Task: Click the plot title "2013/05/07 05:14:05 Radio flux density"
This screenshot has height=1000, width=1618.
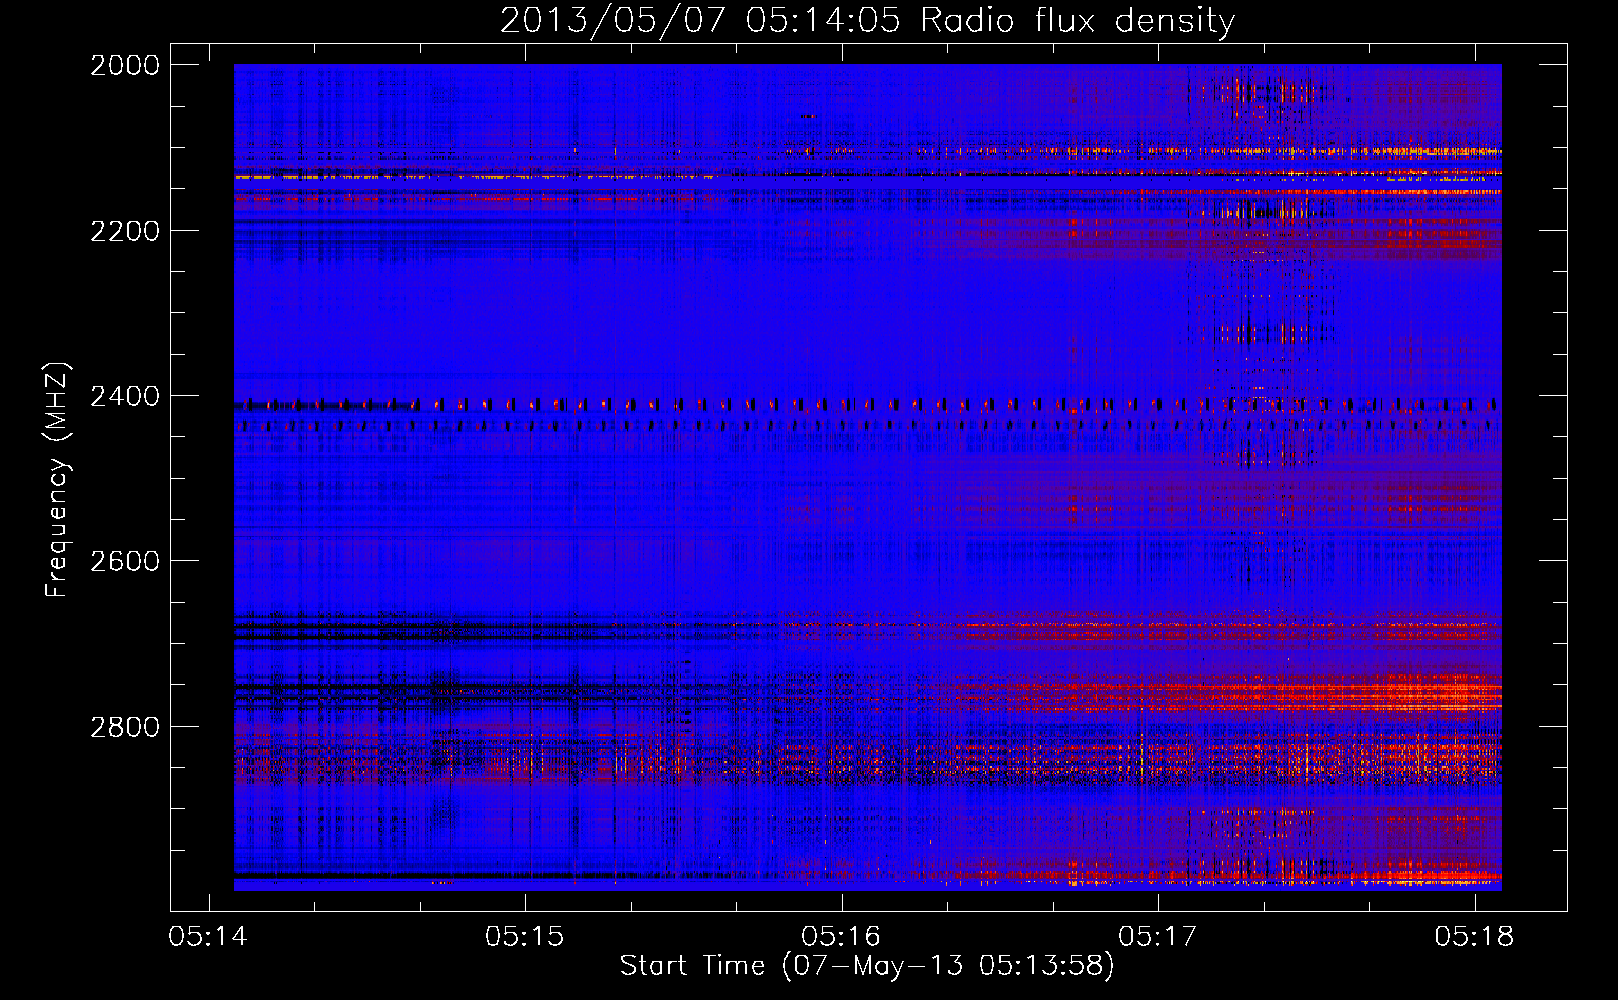Action: (x=867, y=21)
